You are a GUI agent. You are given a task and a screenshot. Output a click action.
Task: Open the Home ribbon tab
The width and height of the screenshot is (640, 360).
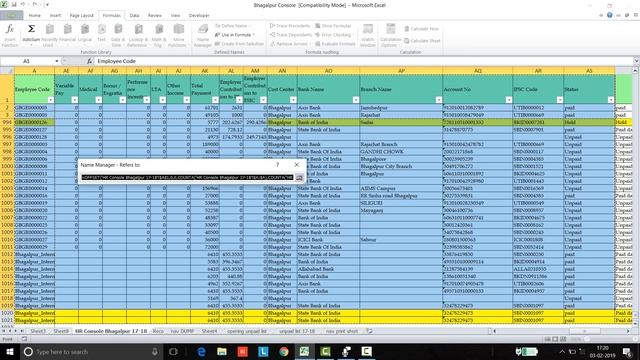35,16
